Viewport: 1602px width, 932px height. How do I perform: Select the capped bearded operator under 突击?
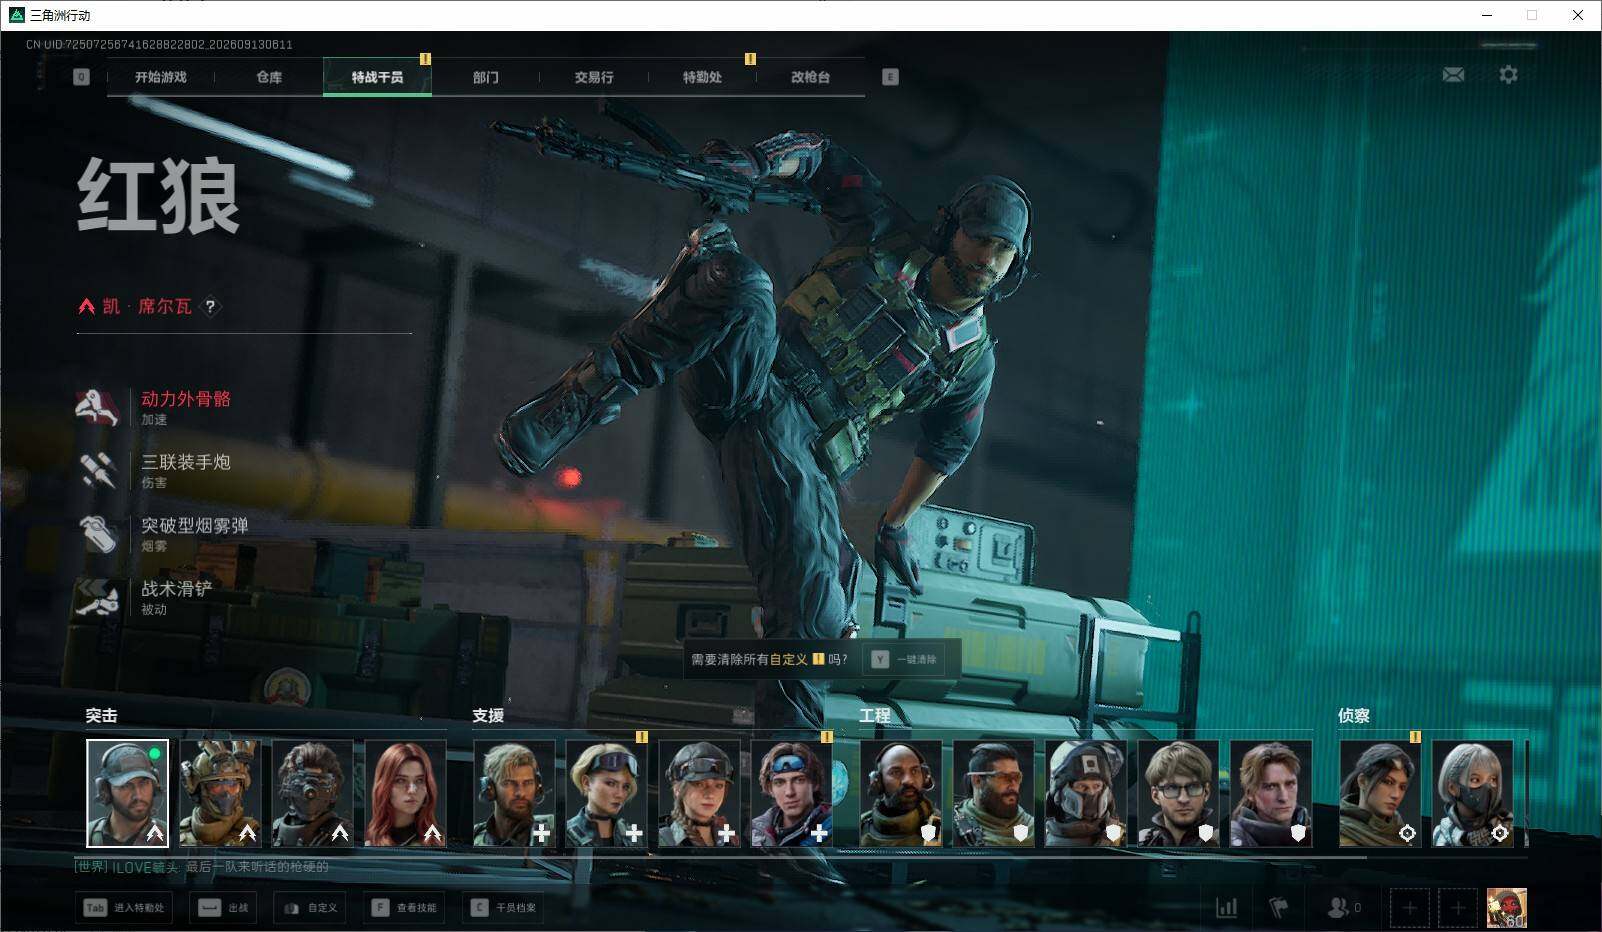(127, 793)
